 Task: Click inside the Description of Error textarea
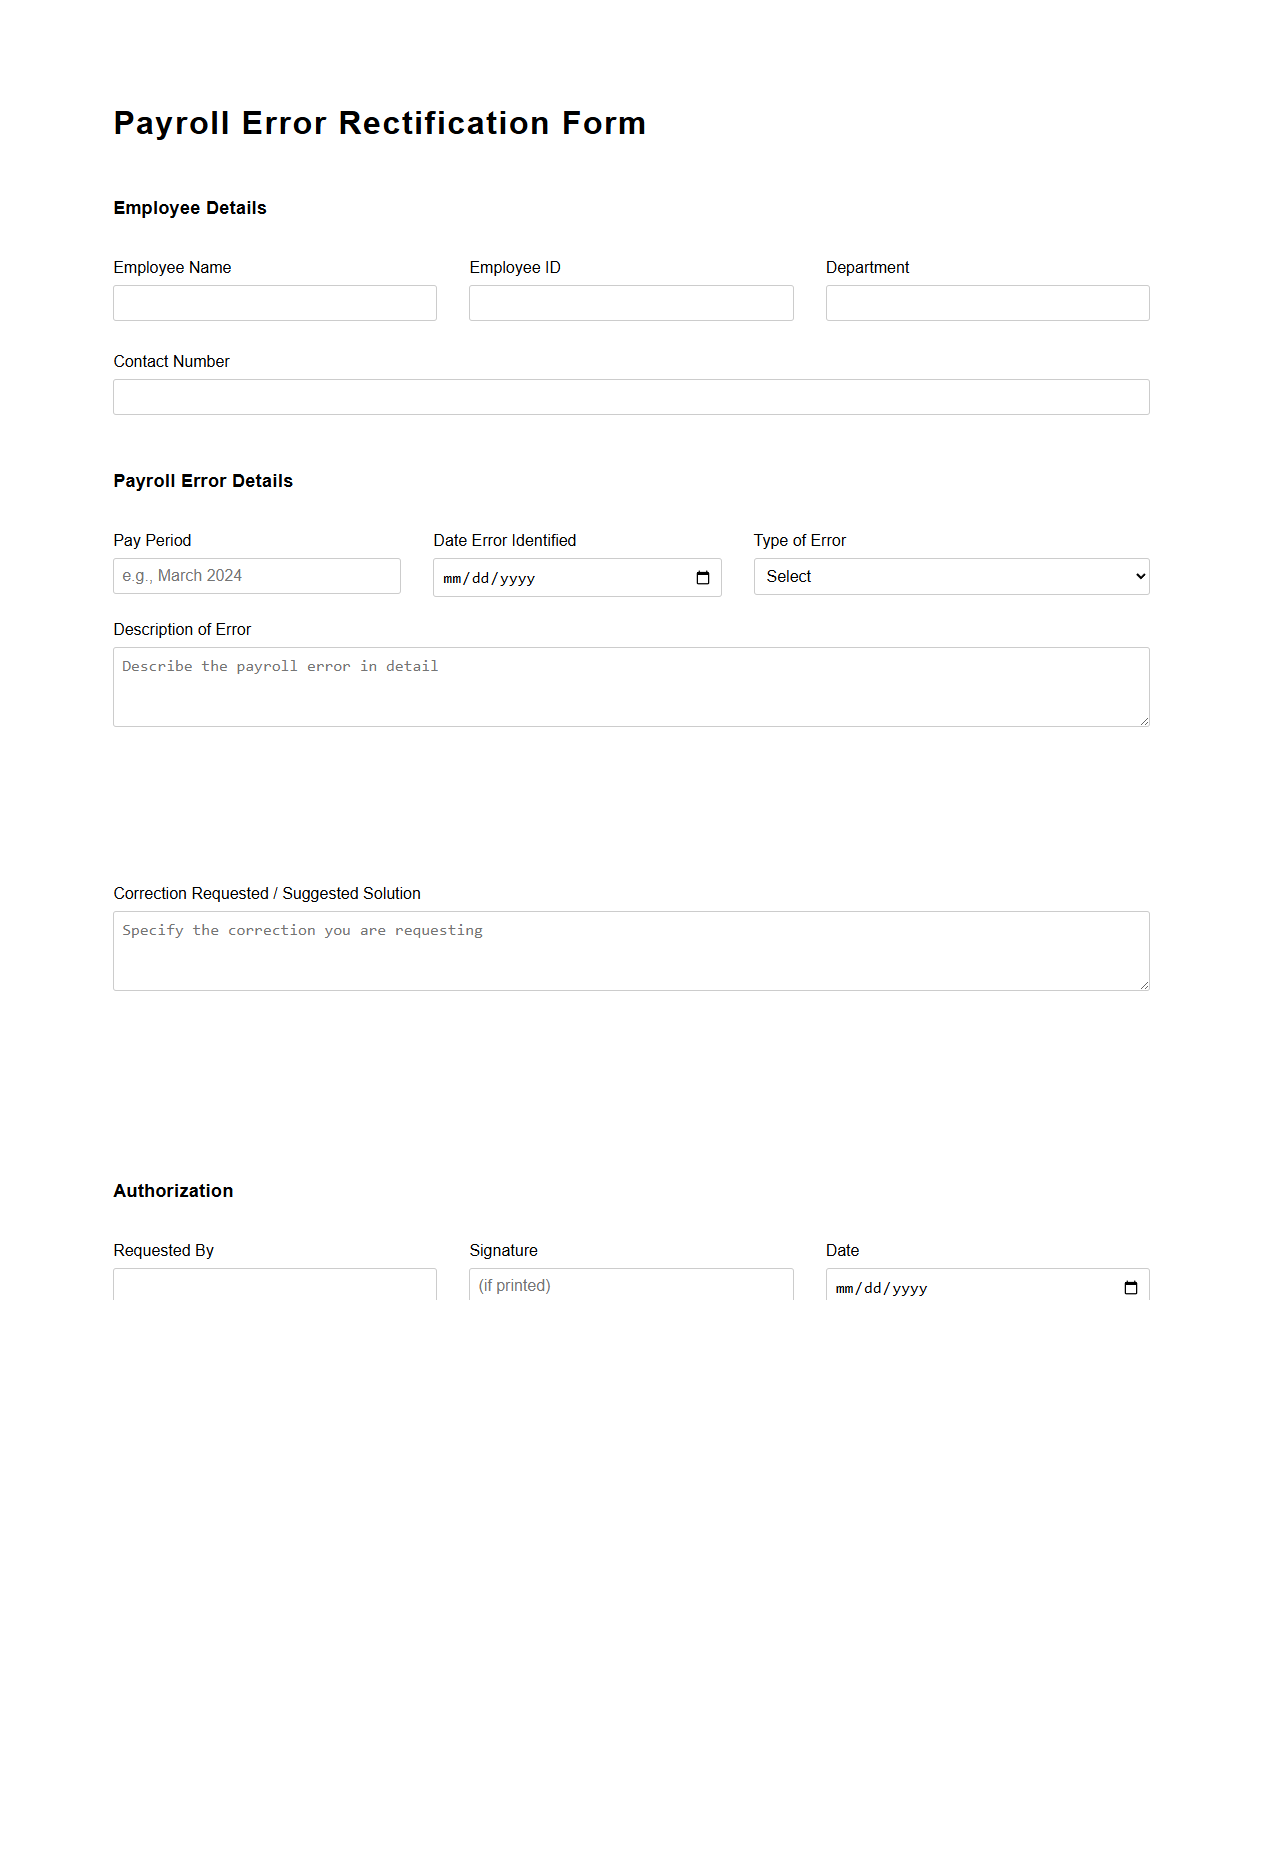tap(631, 687)
